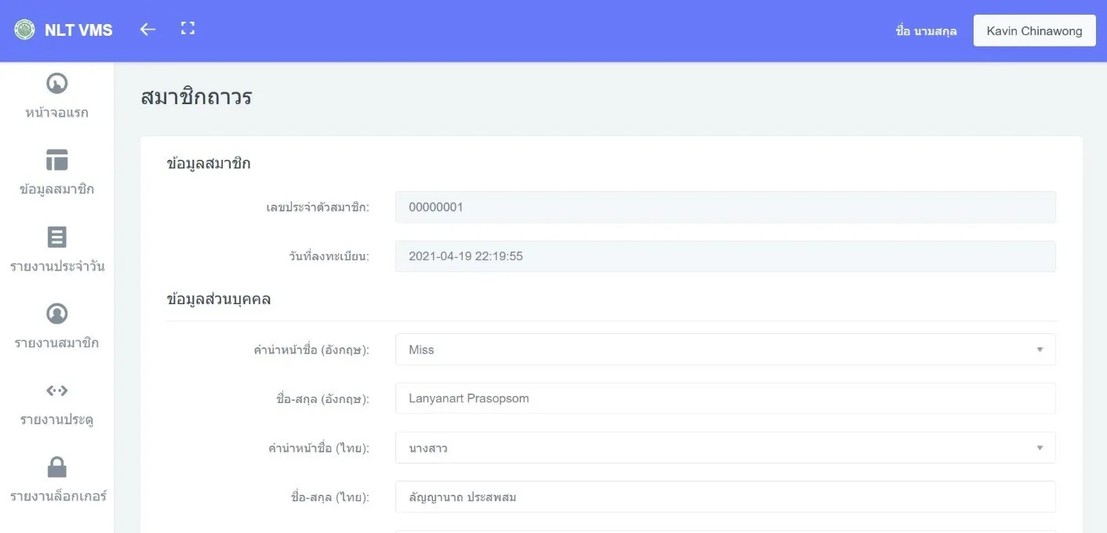
Task: Click the สมาชิกถาวร page heading
Action: (x=196, y=97)
